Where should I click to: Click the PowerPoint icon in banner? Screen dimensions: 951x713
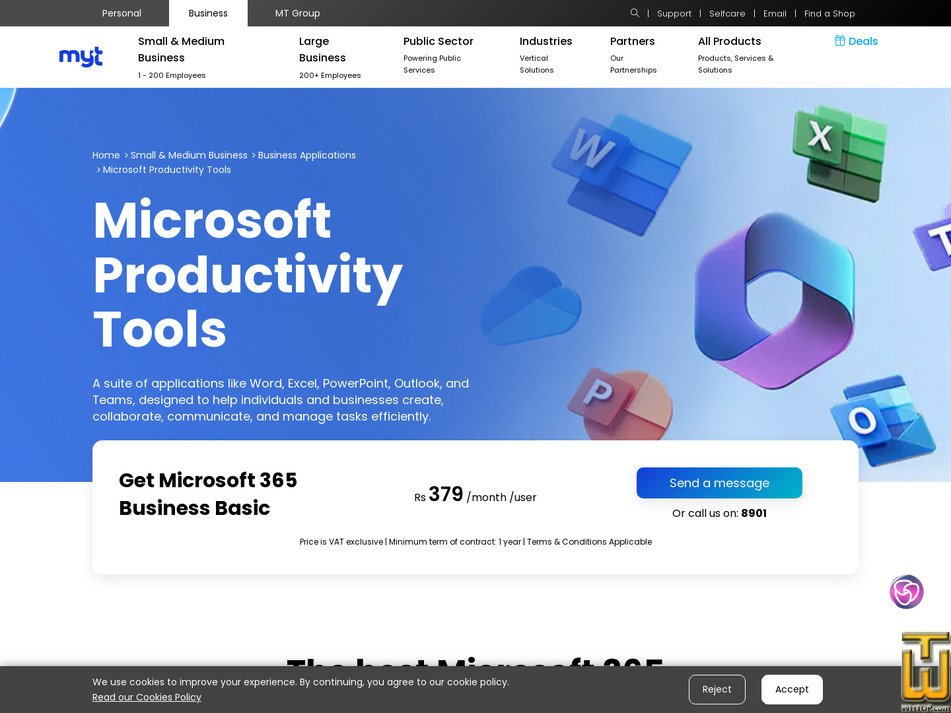620,403
